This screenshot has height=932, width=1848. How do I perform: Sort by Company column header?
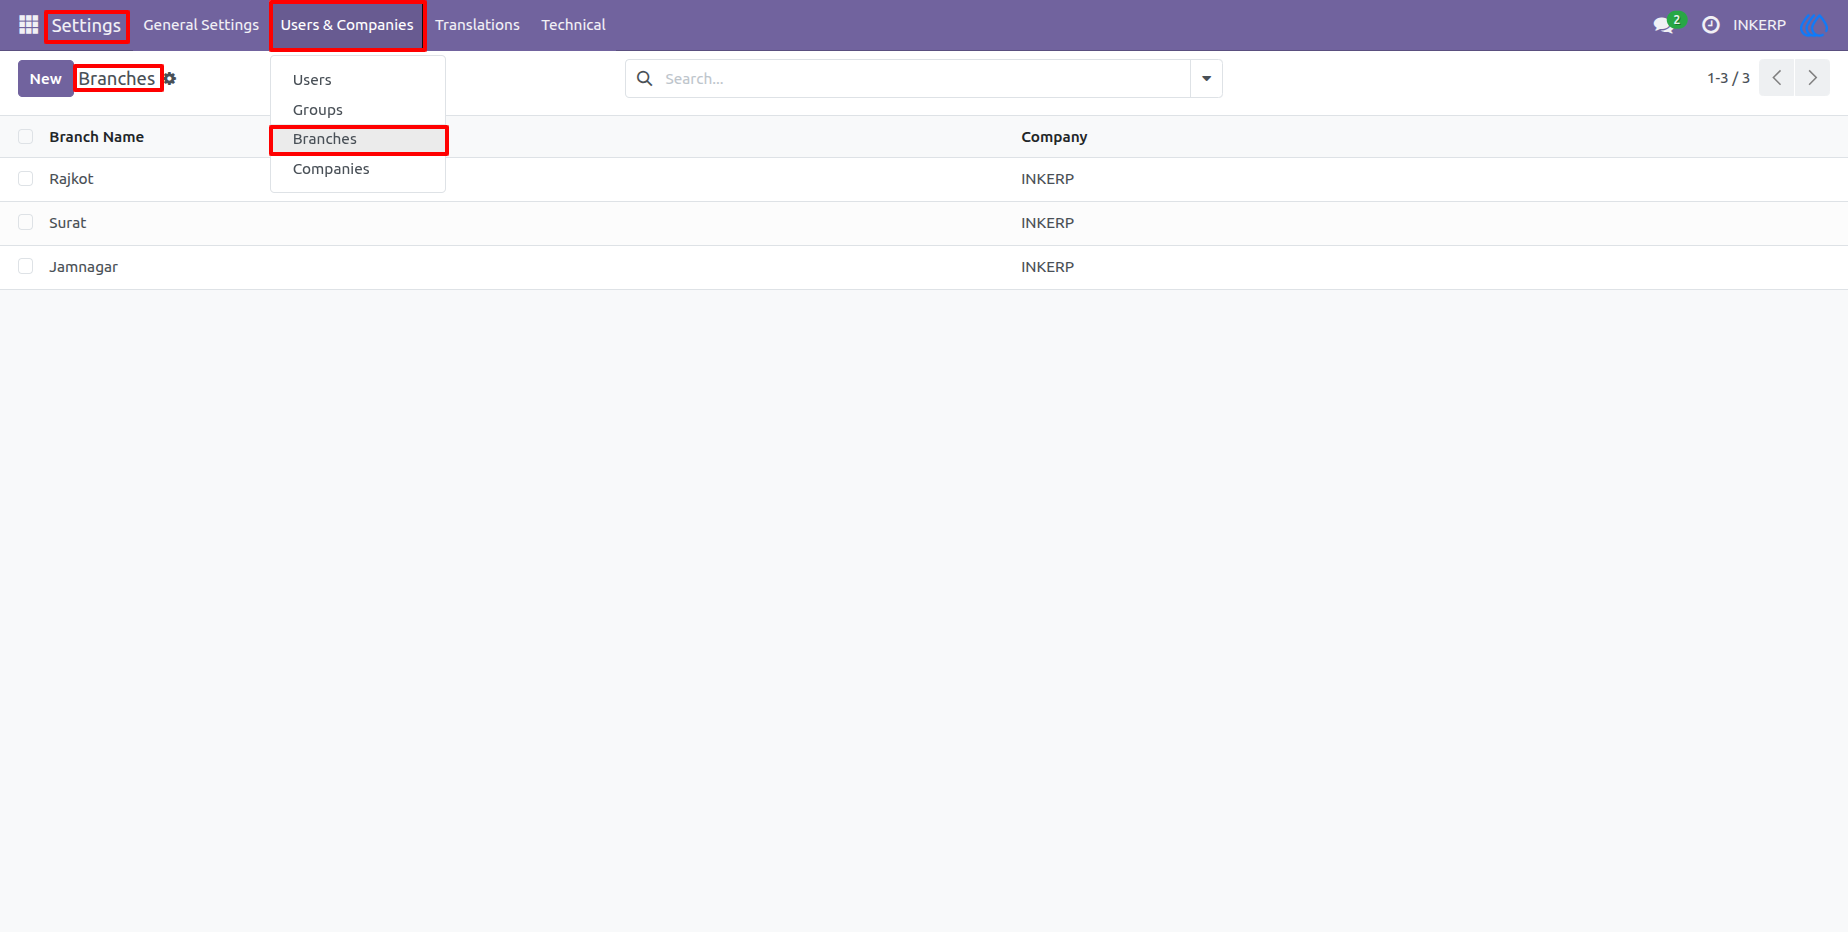[1054, 137]
